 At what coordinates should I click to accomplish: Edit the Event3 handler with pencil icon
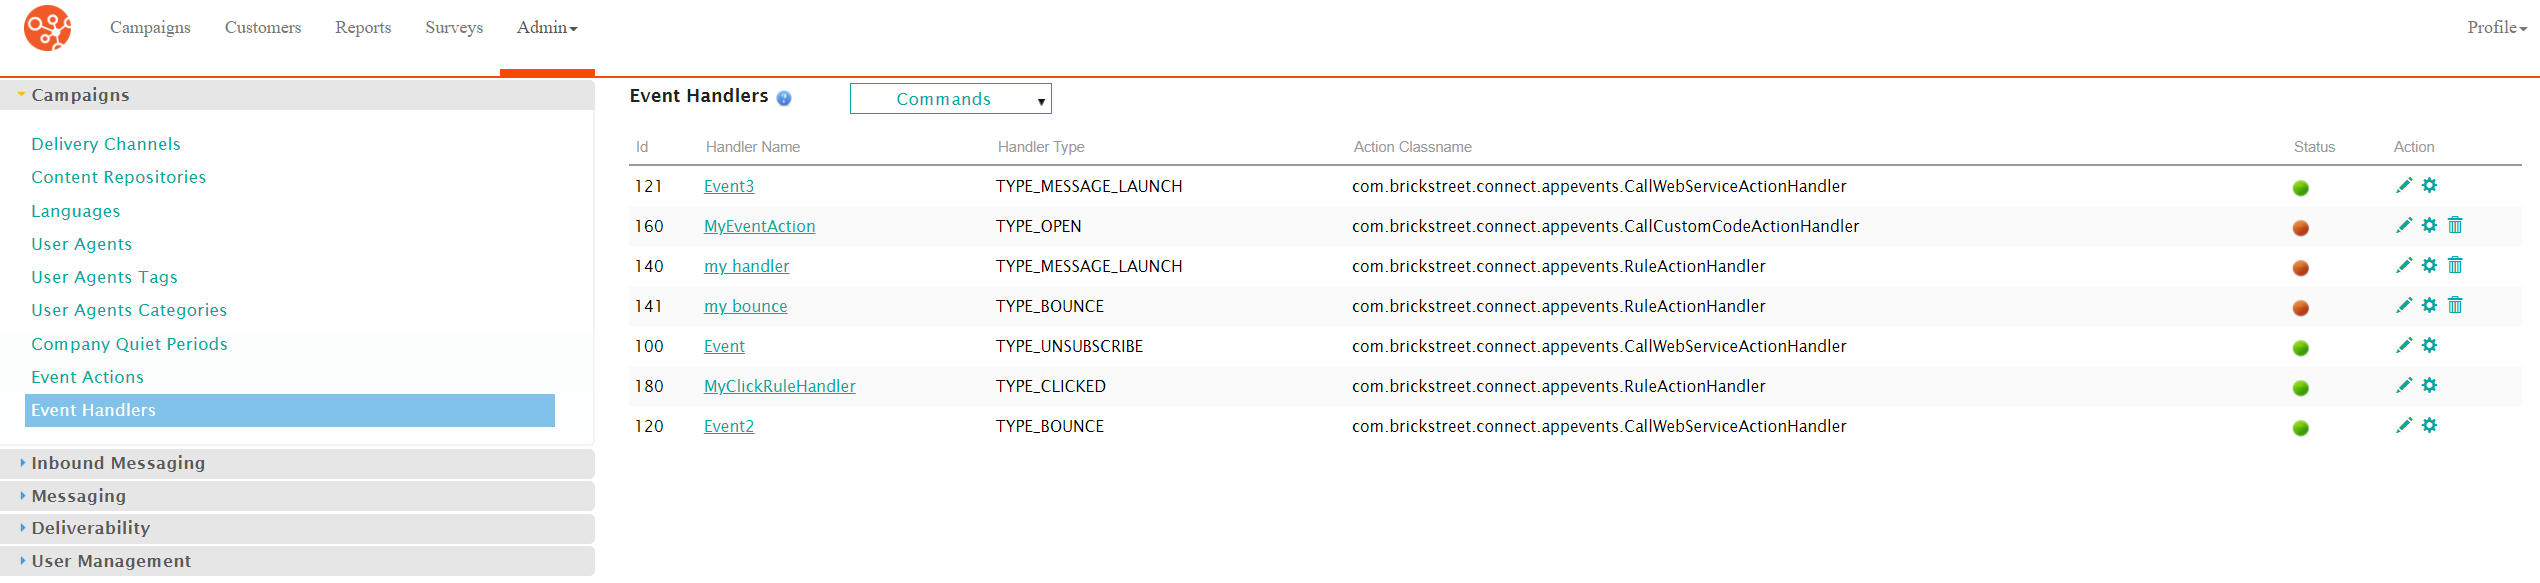click(x=2404, y=185)
